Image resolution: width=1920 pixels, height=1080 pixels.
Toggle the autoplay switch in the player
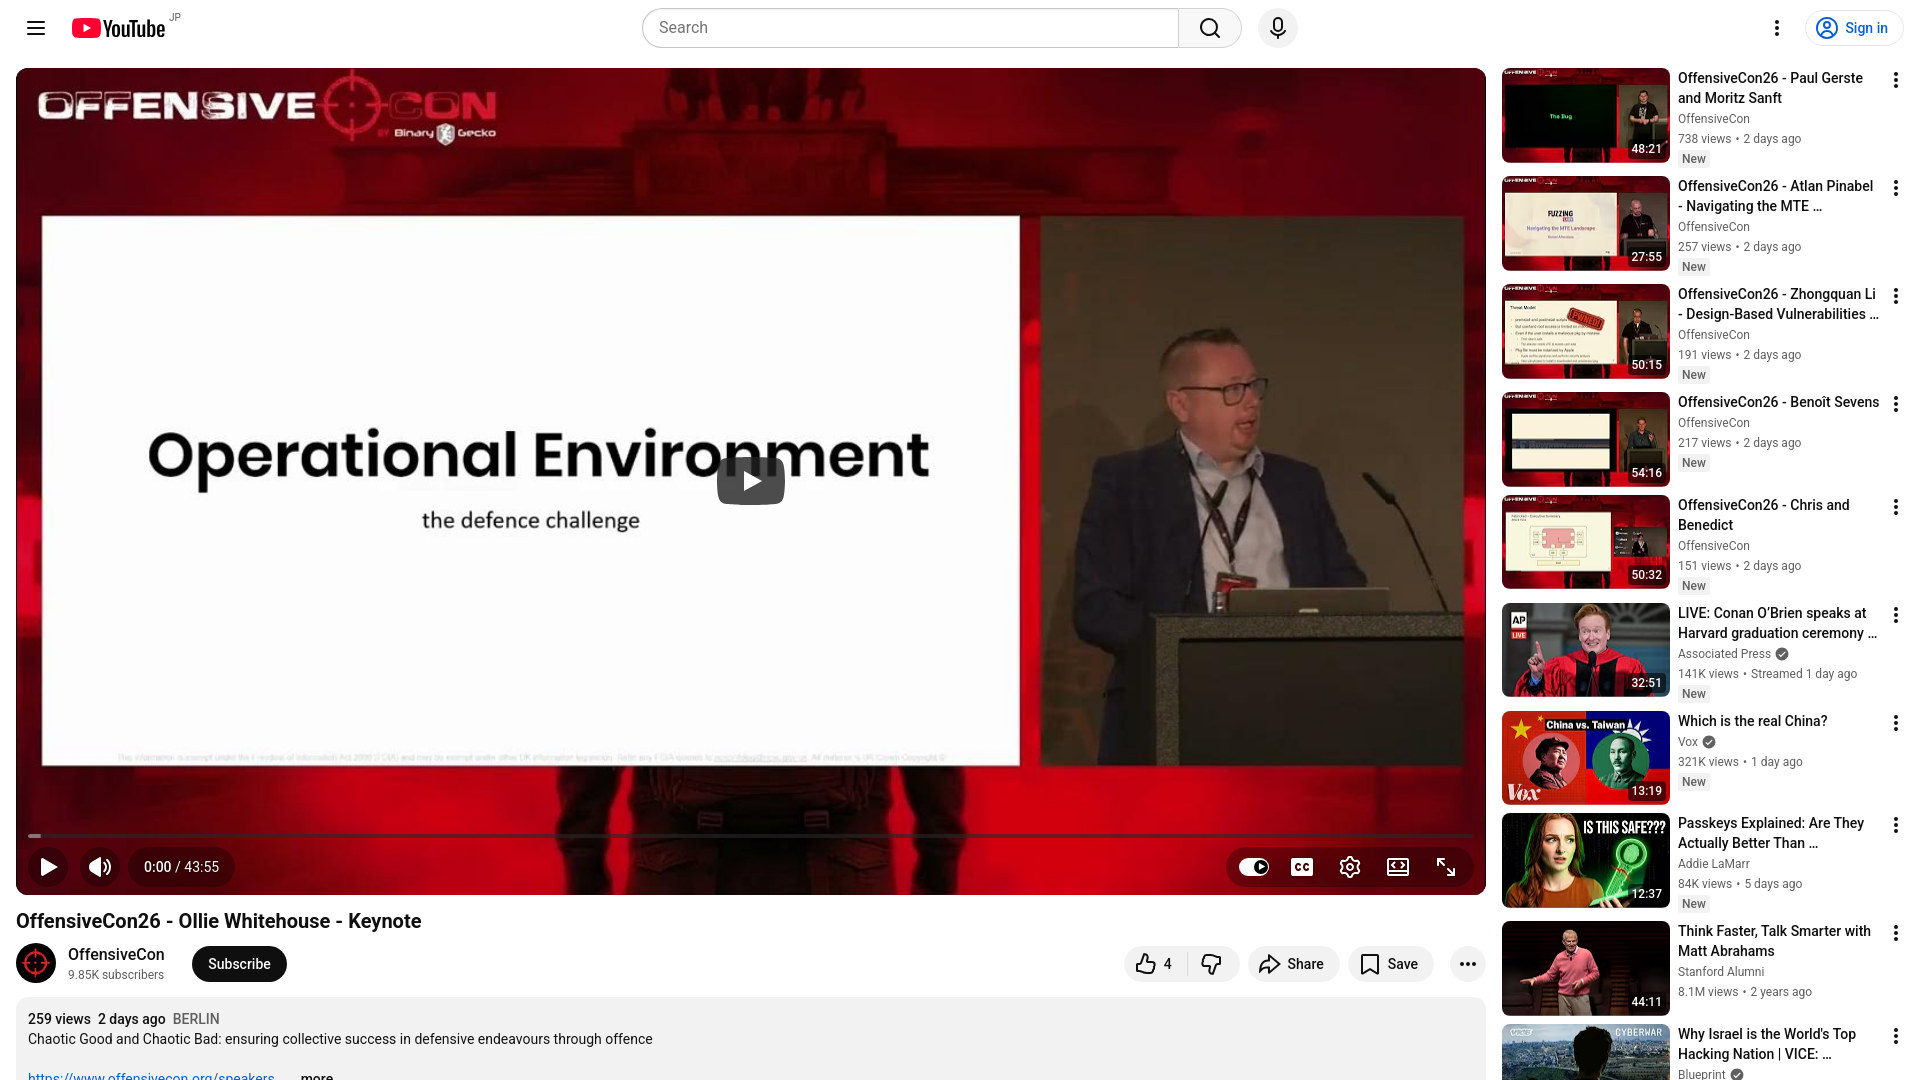1254,867
